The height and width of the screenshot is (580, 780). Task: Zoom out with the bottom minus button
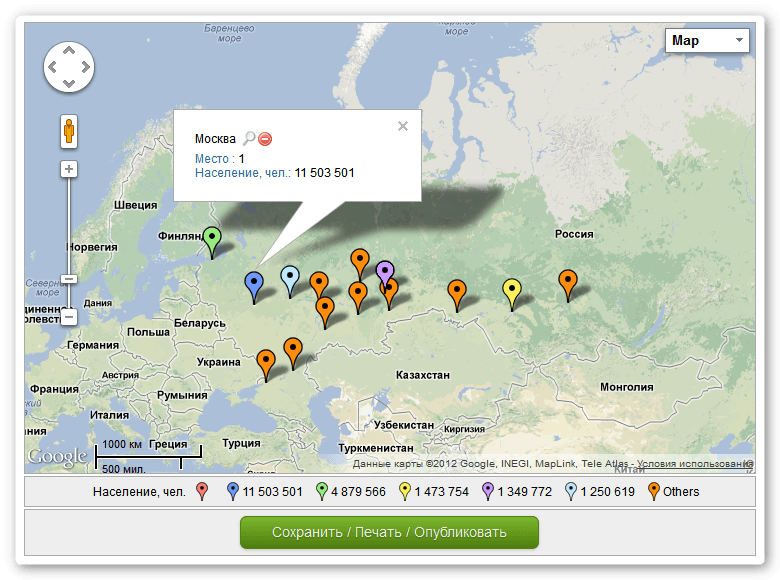click(69, 317)
